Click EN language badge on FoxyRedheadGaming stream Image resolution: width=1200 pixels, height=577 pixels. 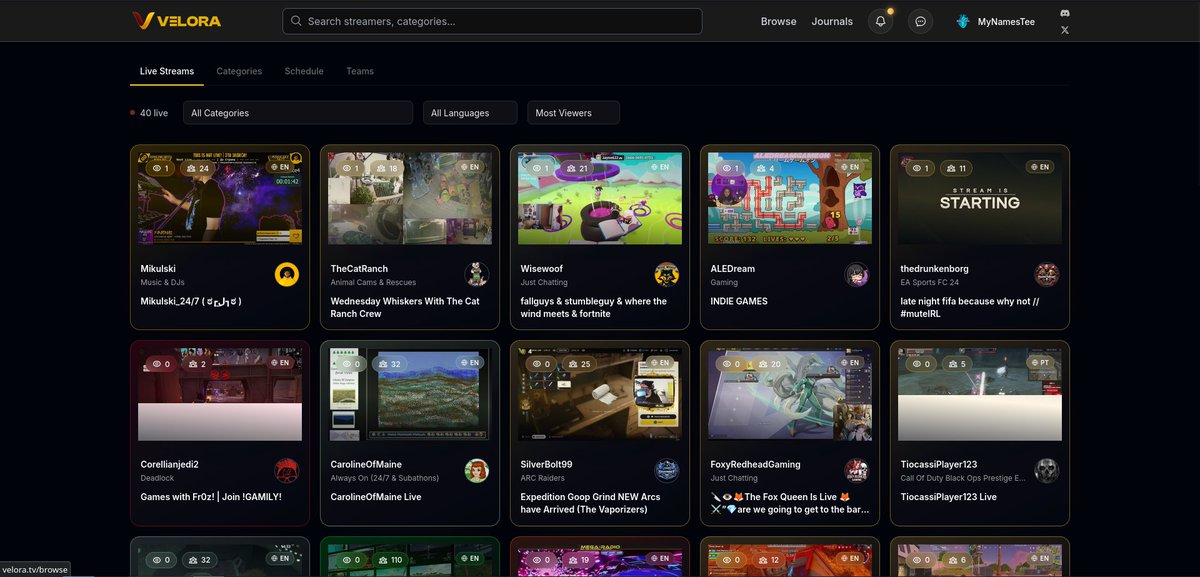tap(849, 363)
